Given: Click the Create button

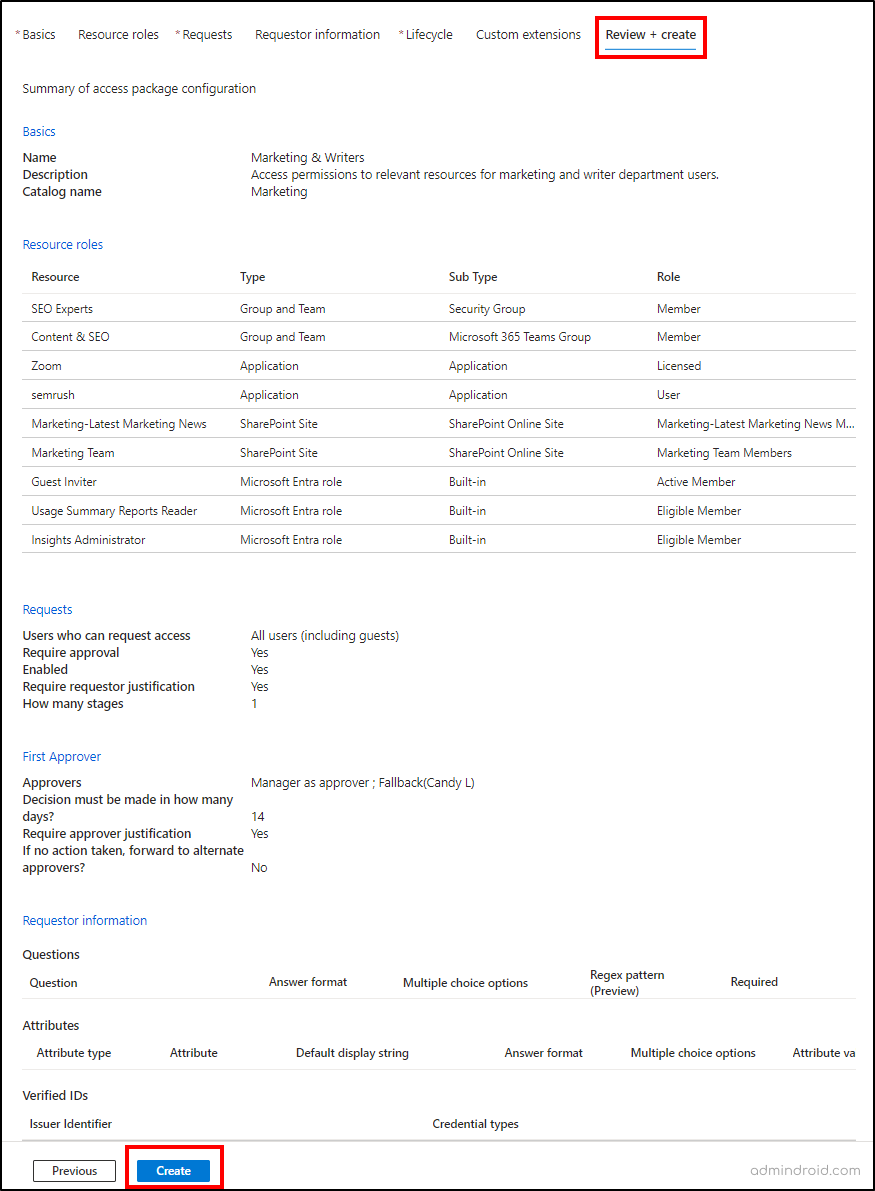Looking at the screenshot, I should tap(173, 1170).
